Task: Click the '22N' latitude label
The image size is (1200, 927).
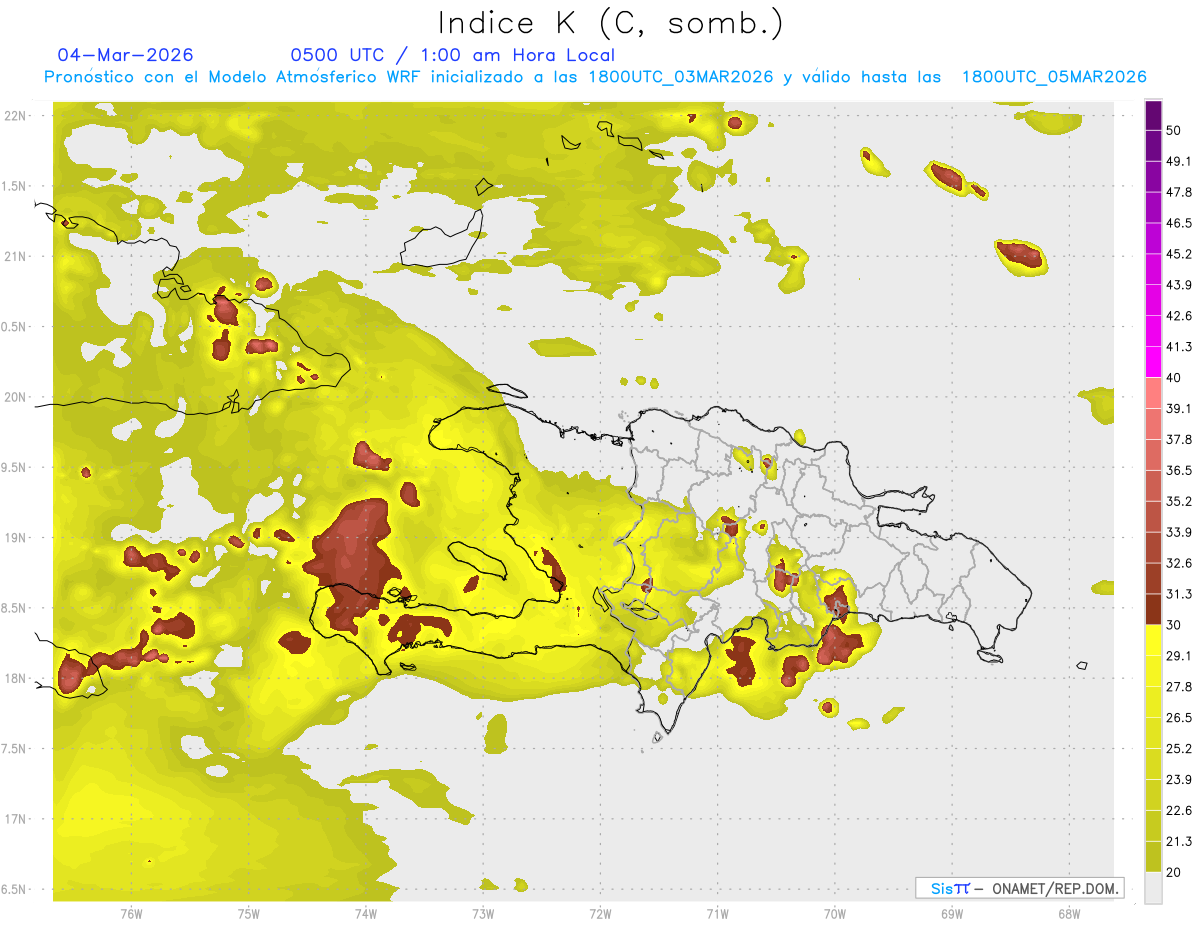Action: coord(15,116)
